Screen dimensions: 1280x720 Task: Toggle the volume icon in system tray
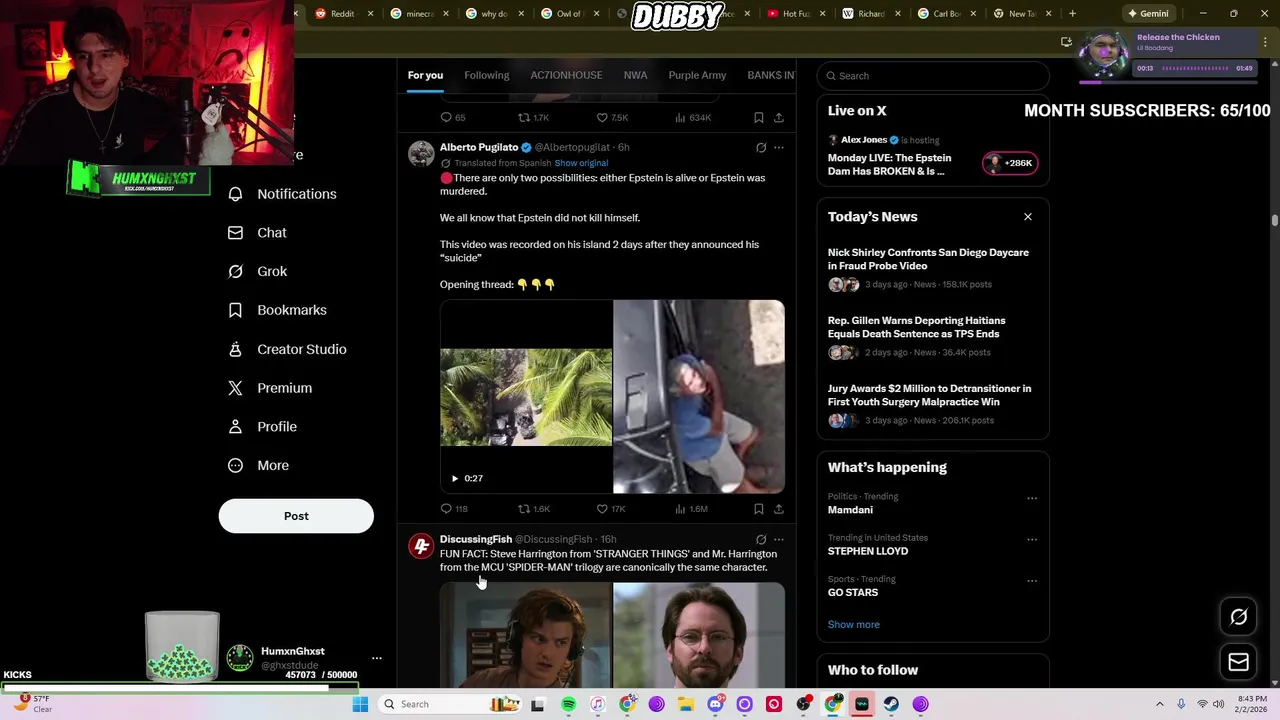(x=1218, y=704)
